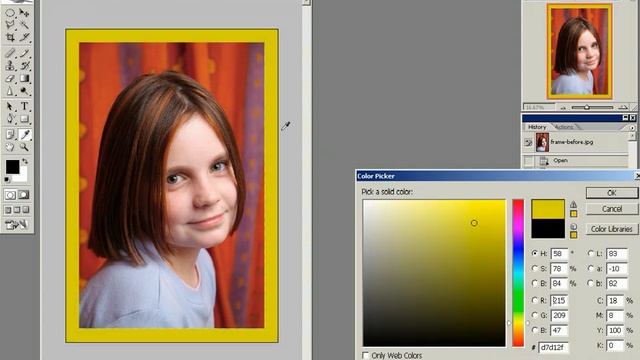Select the Magic Wand tool

pos(24,25)
